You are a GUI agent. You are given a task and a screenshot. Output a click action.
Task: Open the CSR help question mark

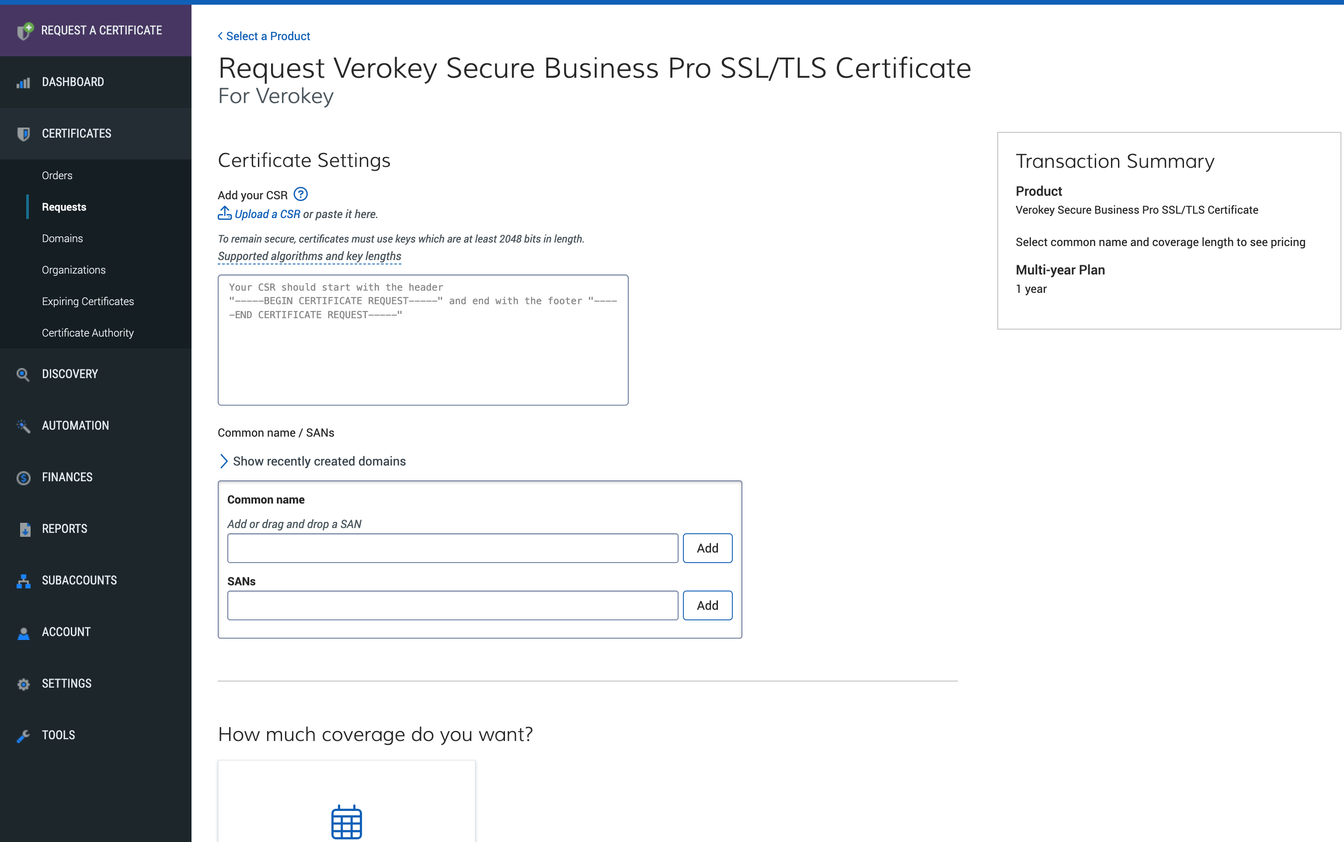pyautogui.click(x=299, y=194)
